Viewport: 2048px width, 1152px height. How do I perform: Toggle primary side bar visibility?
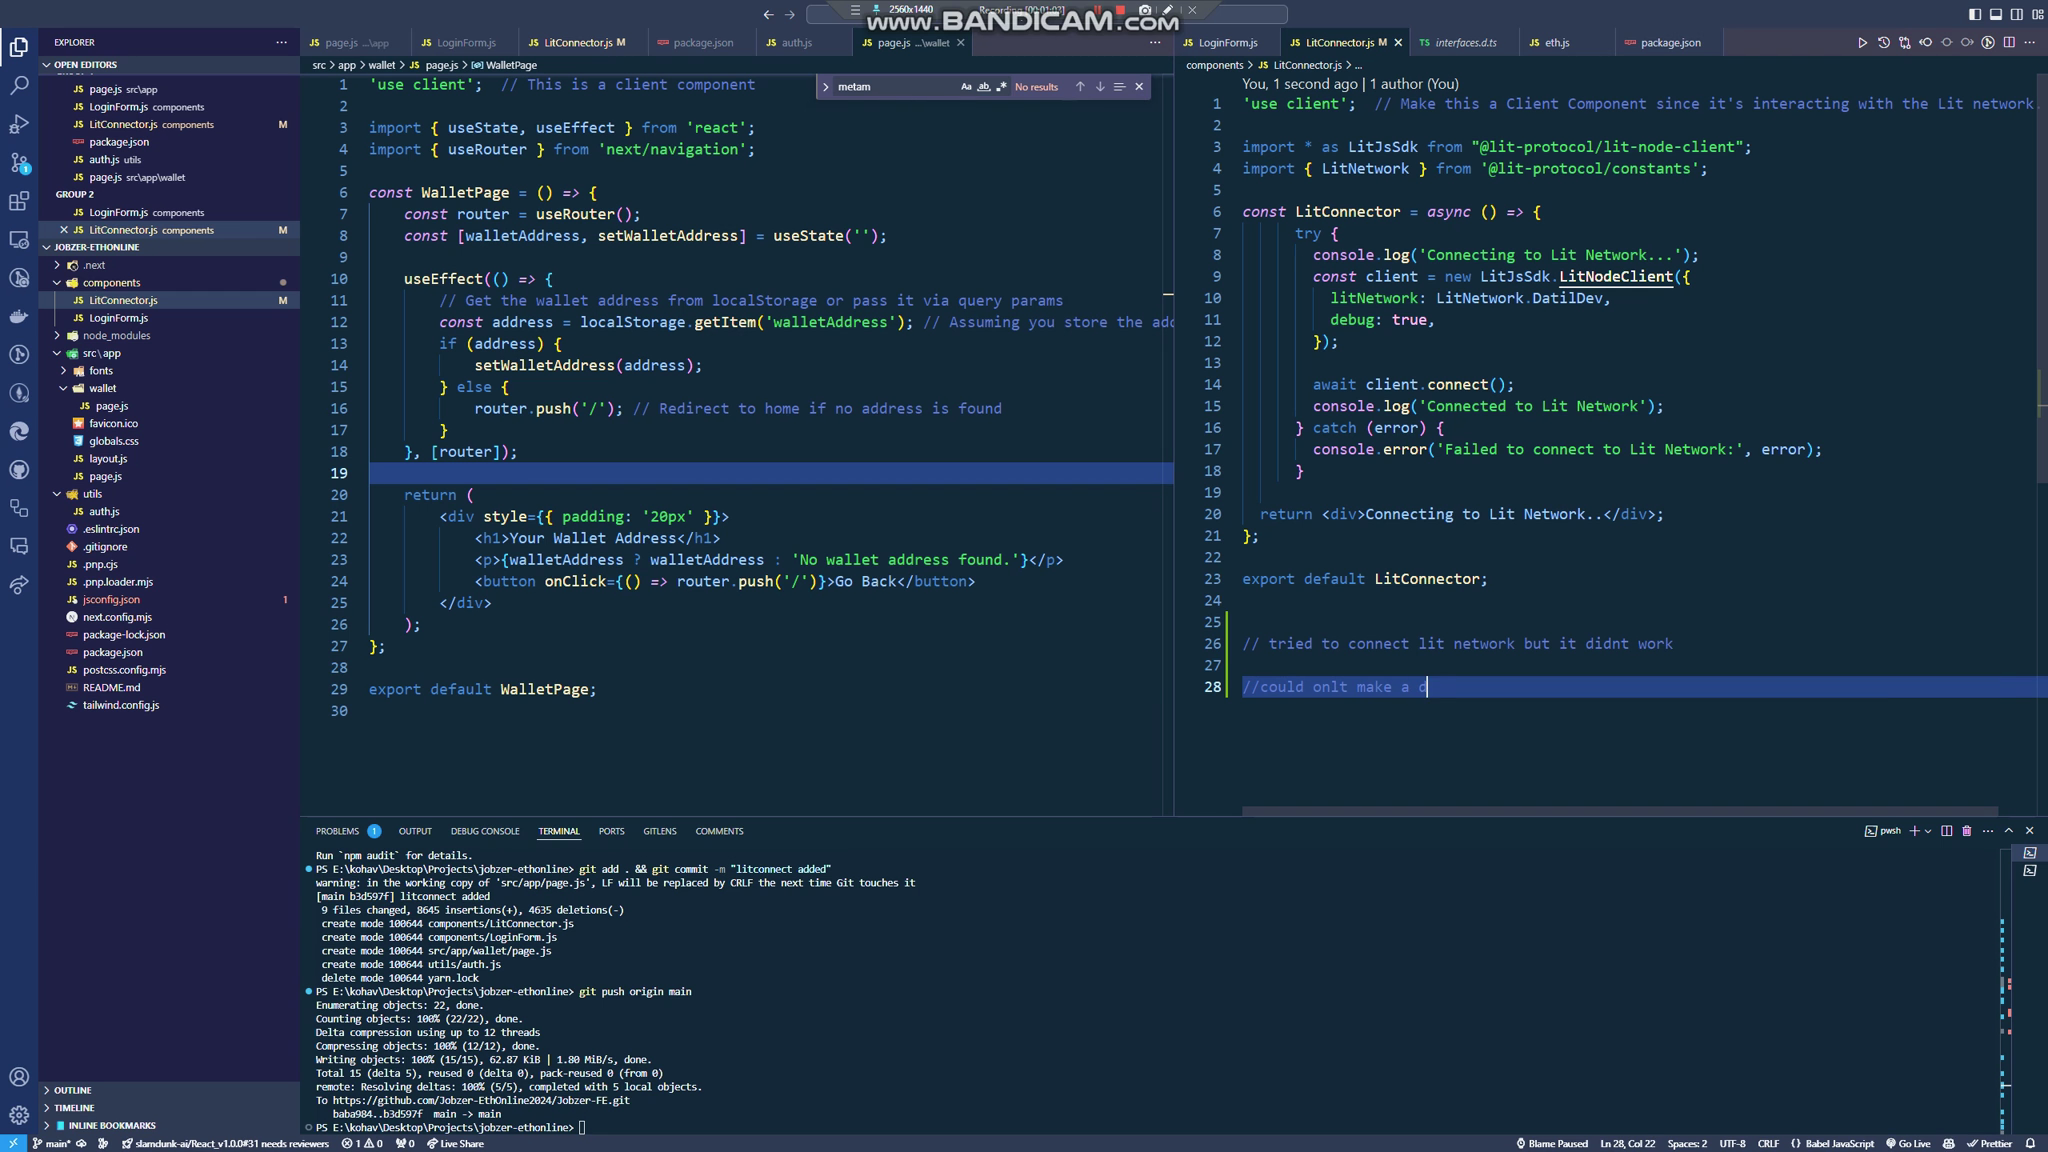click(x=1974, y=14)
